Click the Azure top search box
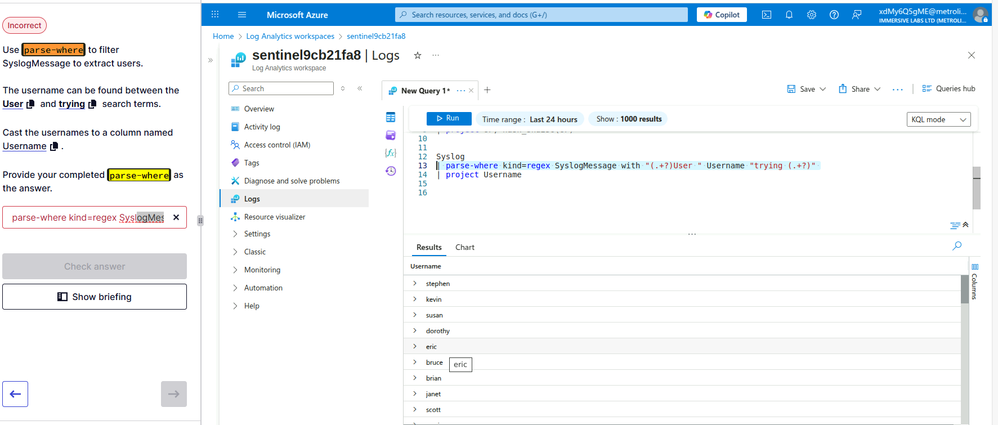The image size is (998, 425). coord(541,15)
